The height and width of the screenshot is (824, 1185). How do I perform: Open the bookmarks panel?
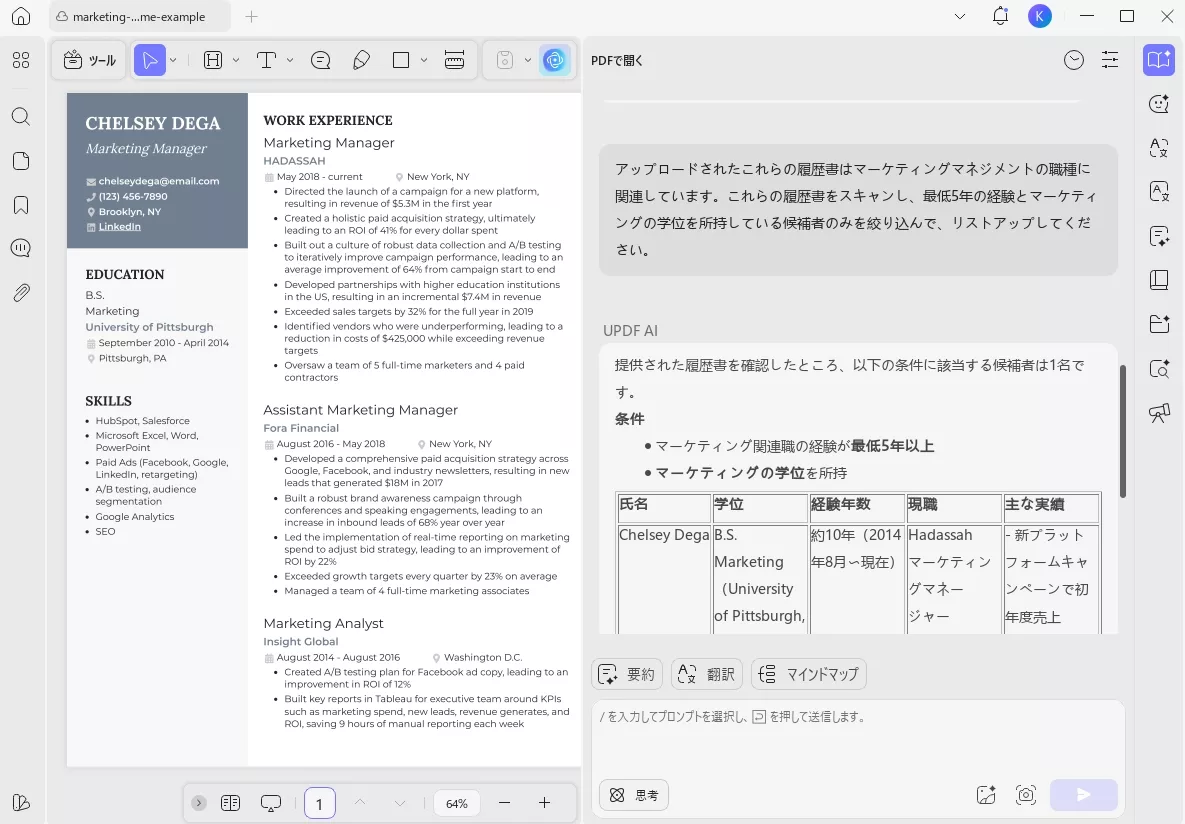coord(20,205)
